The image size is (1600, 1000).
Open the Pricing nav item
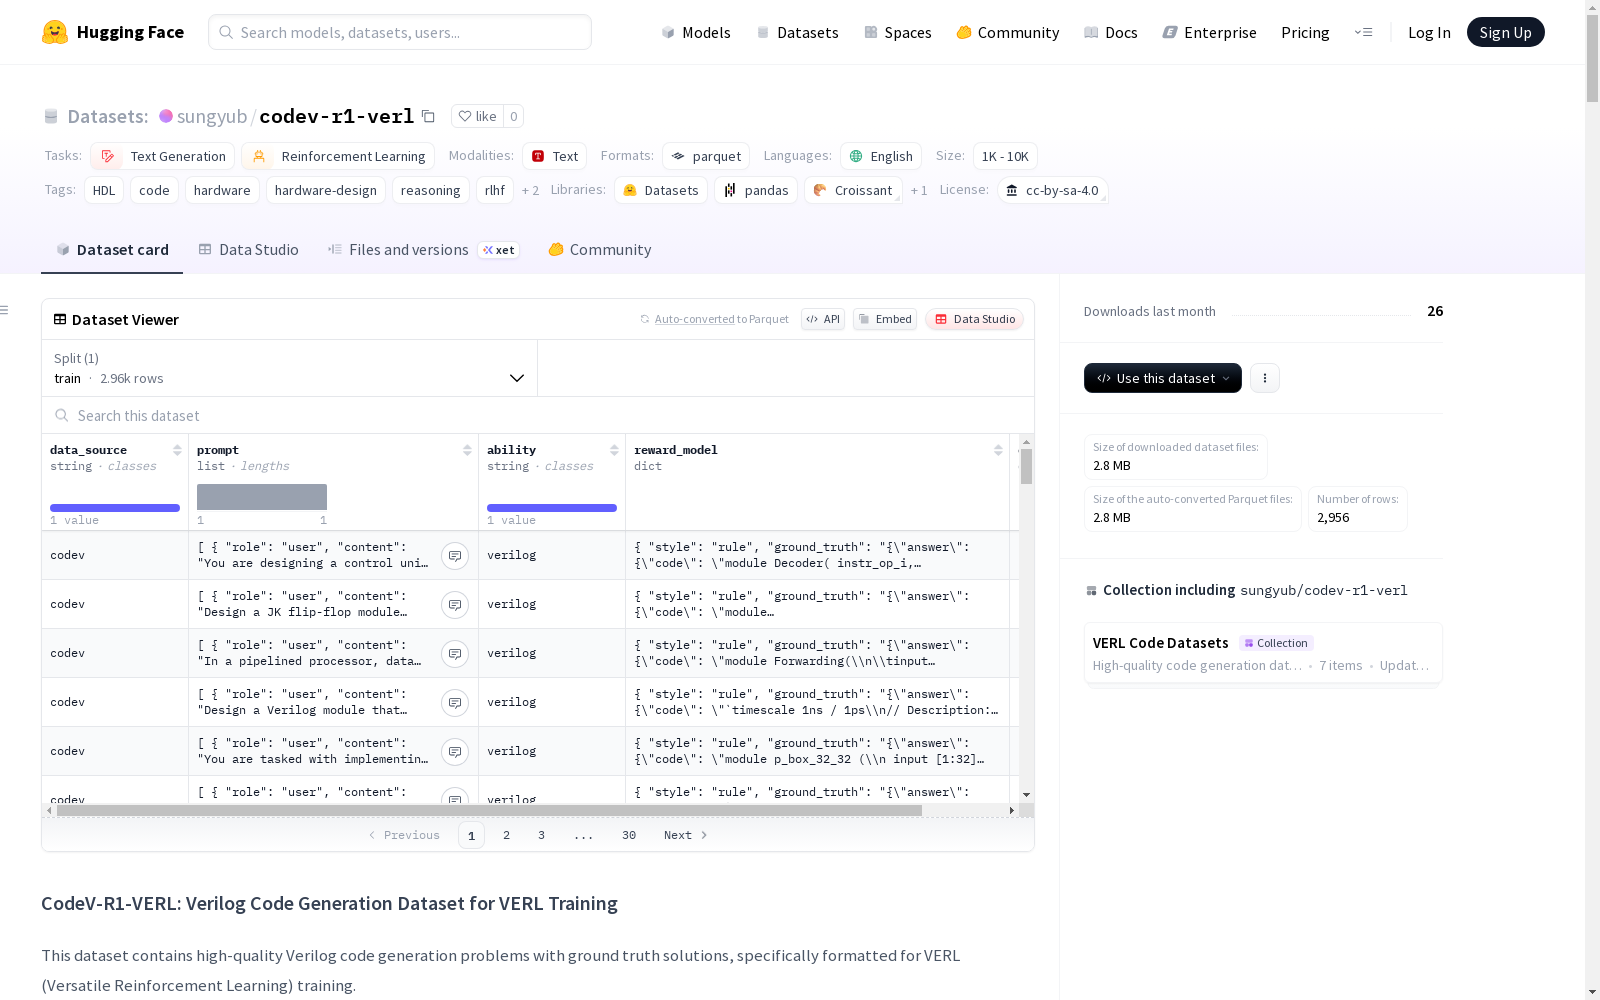coord(1305,32)
